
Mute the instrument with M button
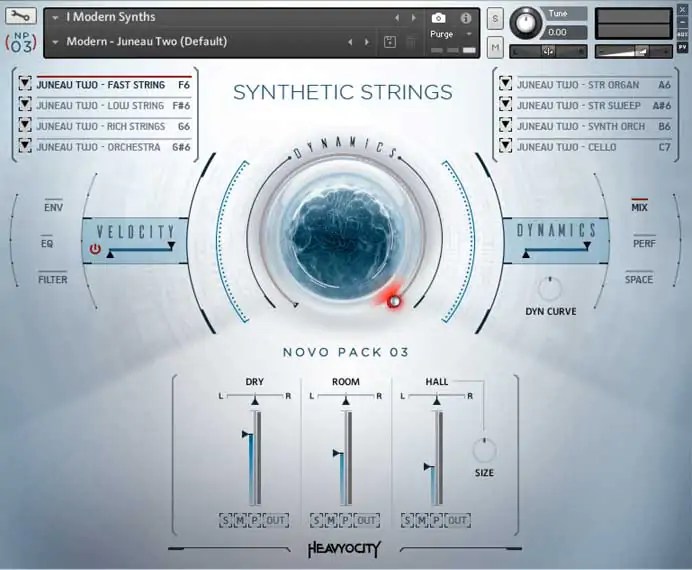coord(495,47)
